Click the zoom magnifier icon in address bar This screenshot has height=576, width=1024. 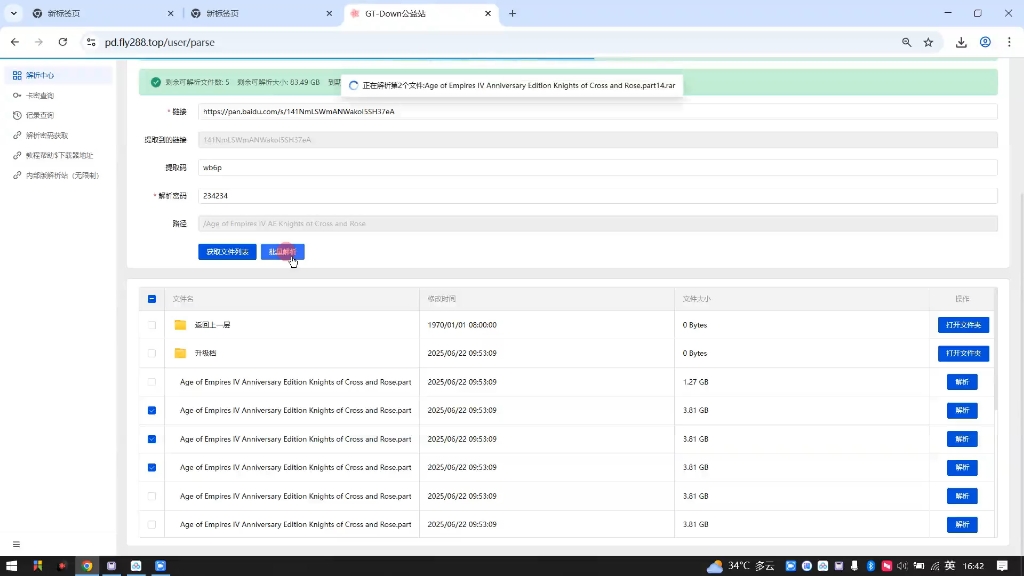point(906,42)
